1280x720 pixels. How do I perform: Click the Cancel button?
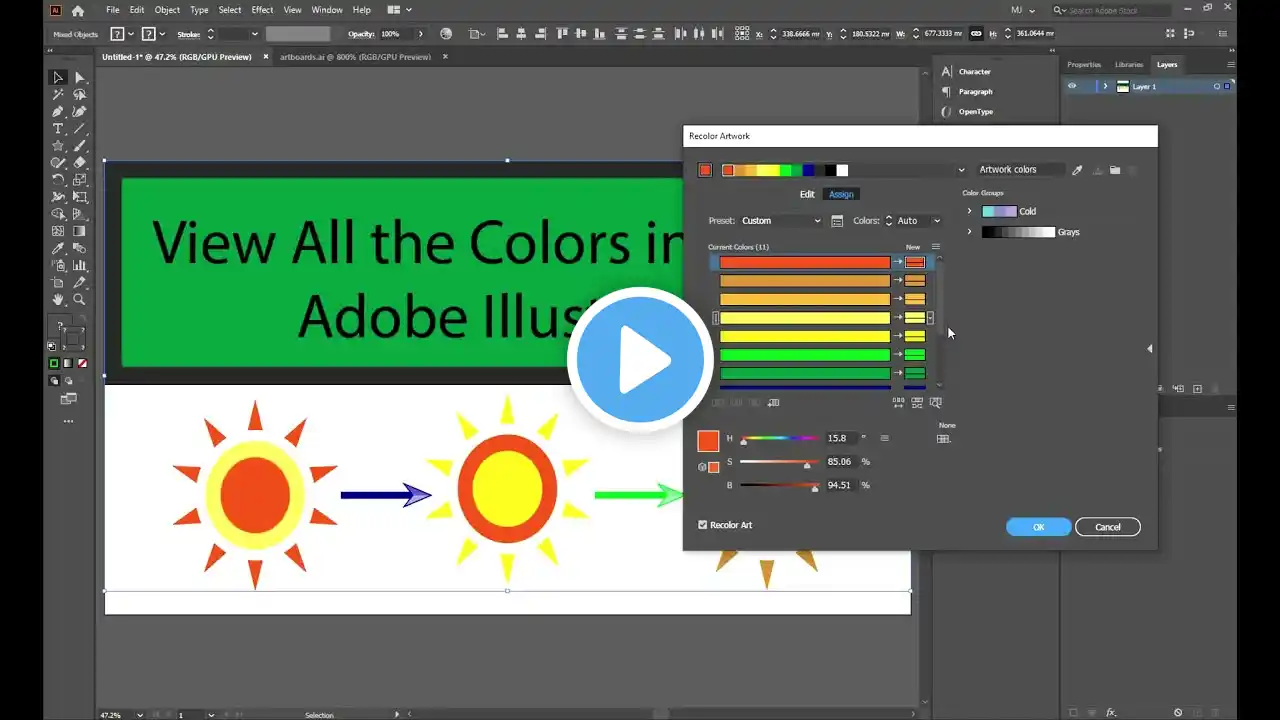click(1107, 527)
